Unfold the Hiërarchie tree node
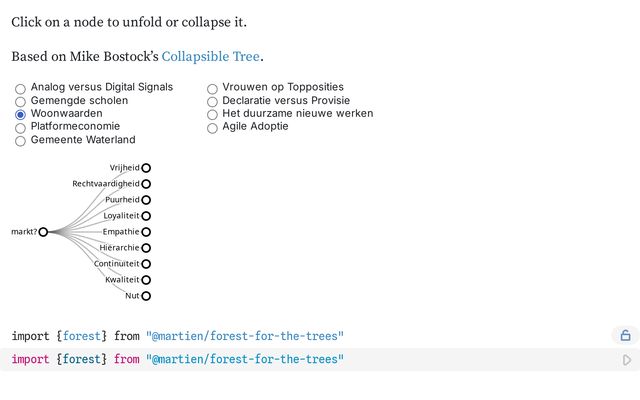Screen dimensions: 640x400 tap(146, 248)
